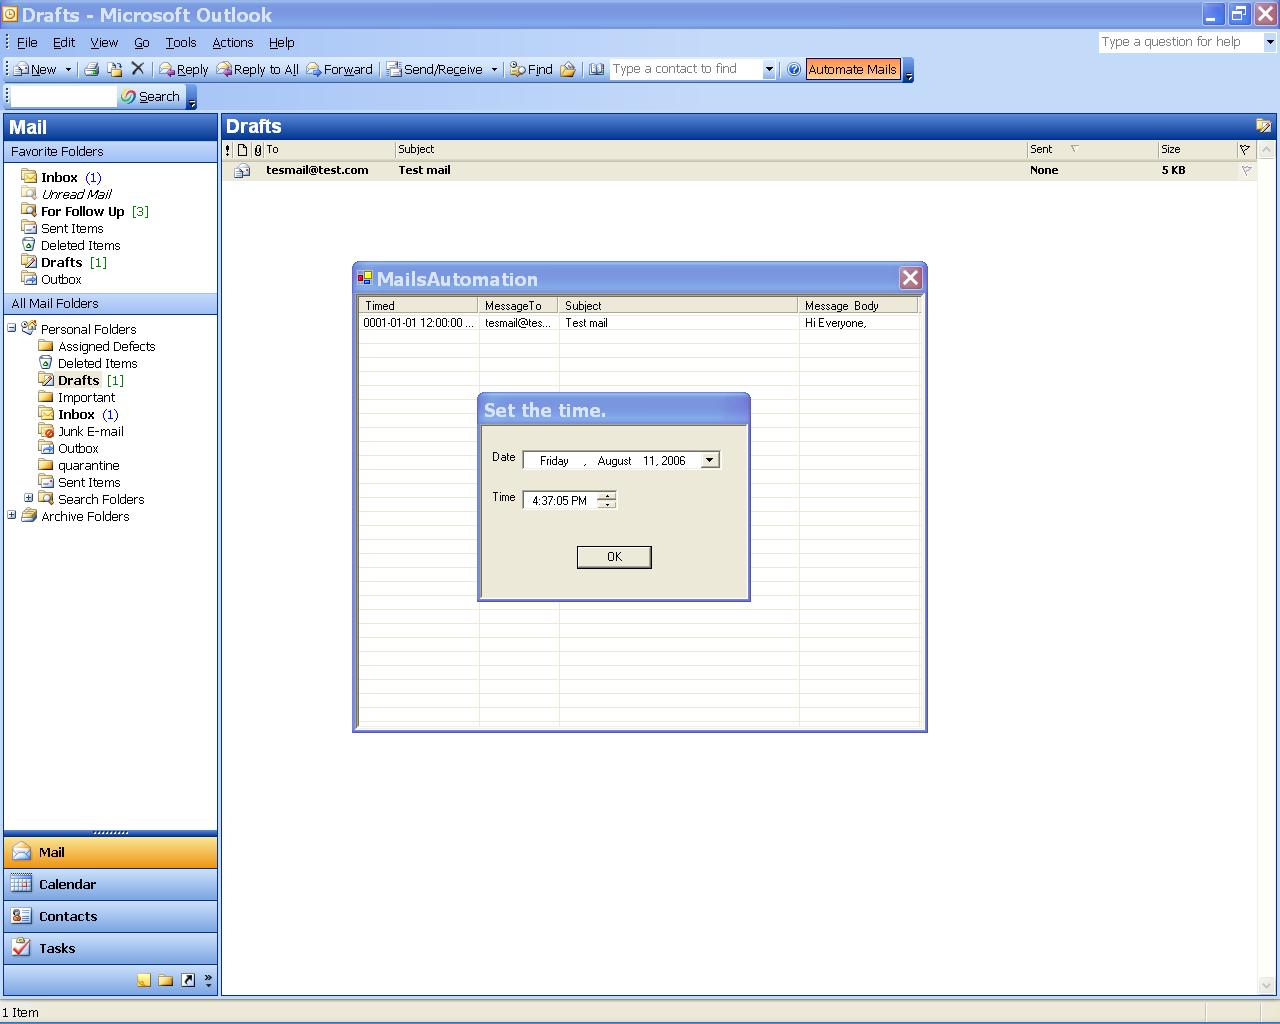Select the quarantine folder
Image resolution: width=1280 pixels, height=1024 pixels.
tap(88, 465)
